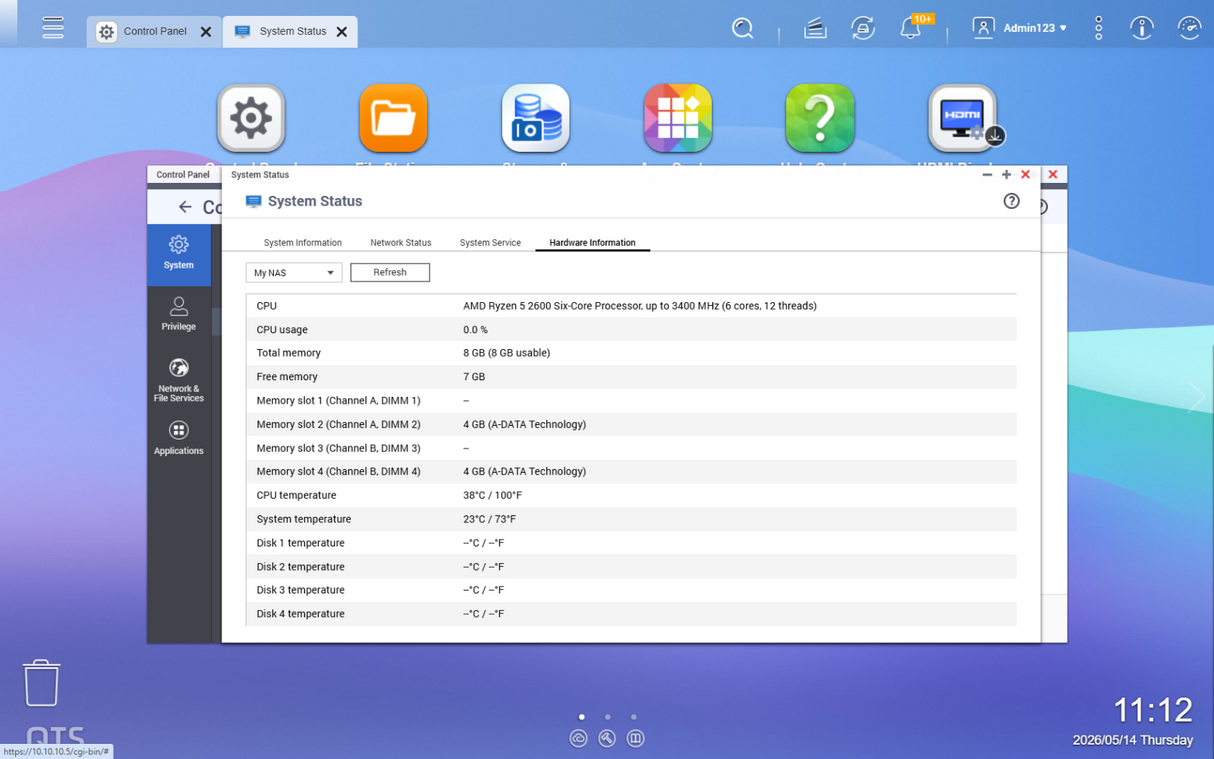Click the middle utility icon in bottom dock
This screenshot has height=759, width=1214.
(x=607, y=738)
